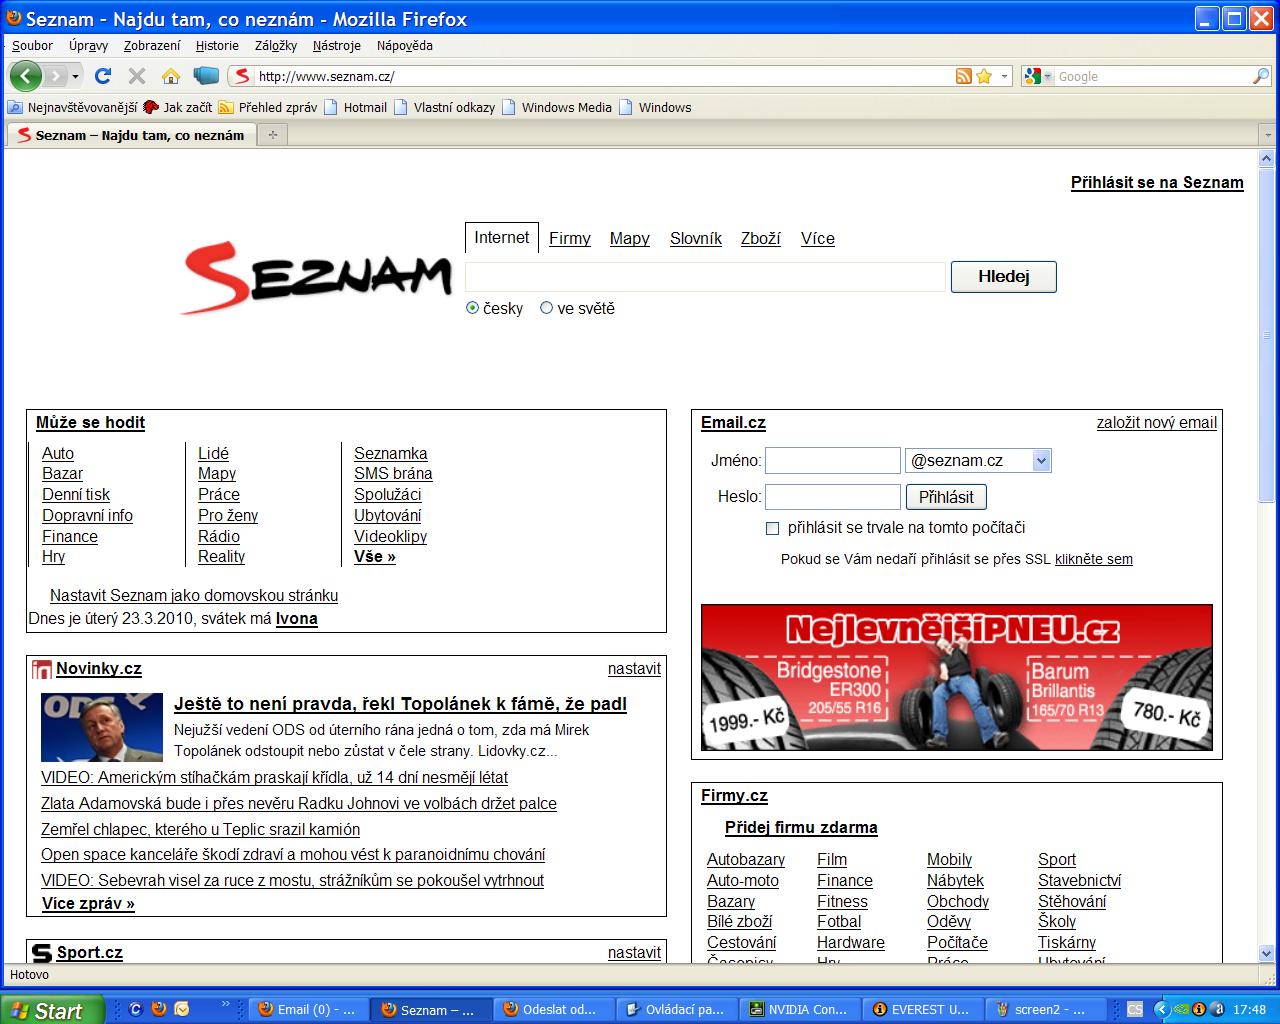Open the Windows Start menu
This screenshot has width=1280, height=1024.
[x=53, y=1009]
